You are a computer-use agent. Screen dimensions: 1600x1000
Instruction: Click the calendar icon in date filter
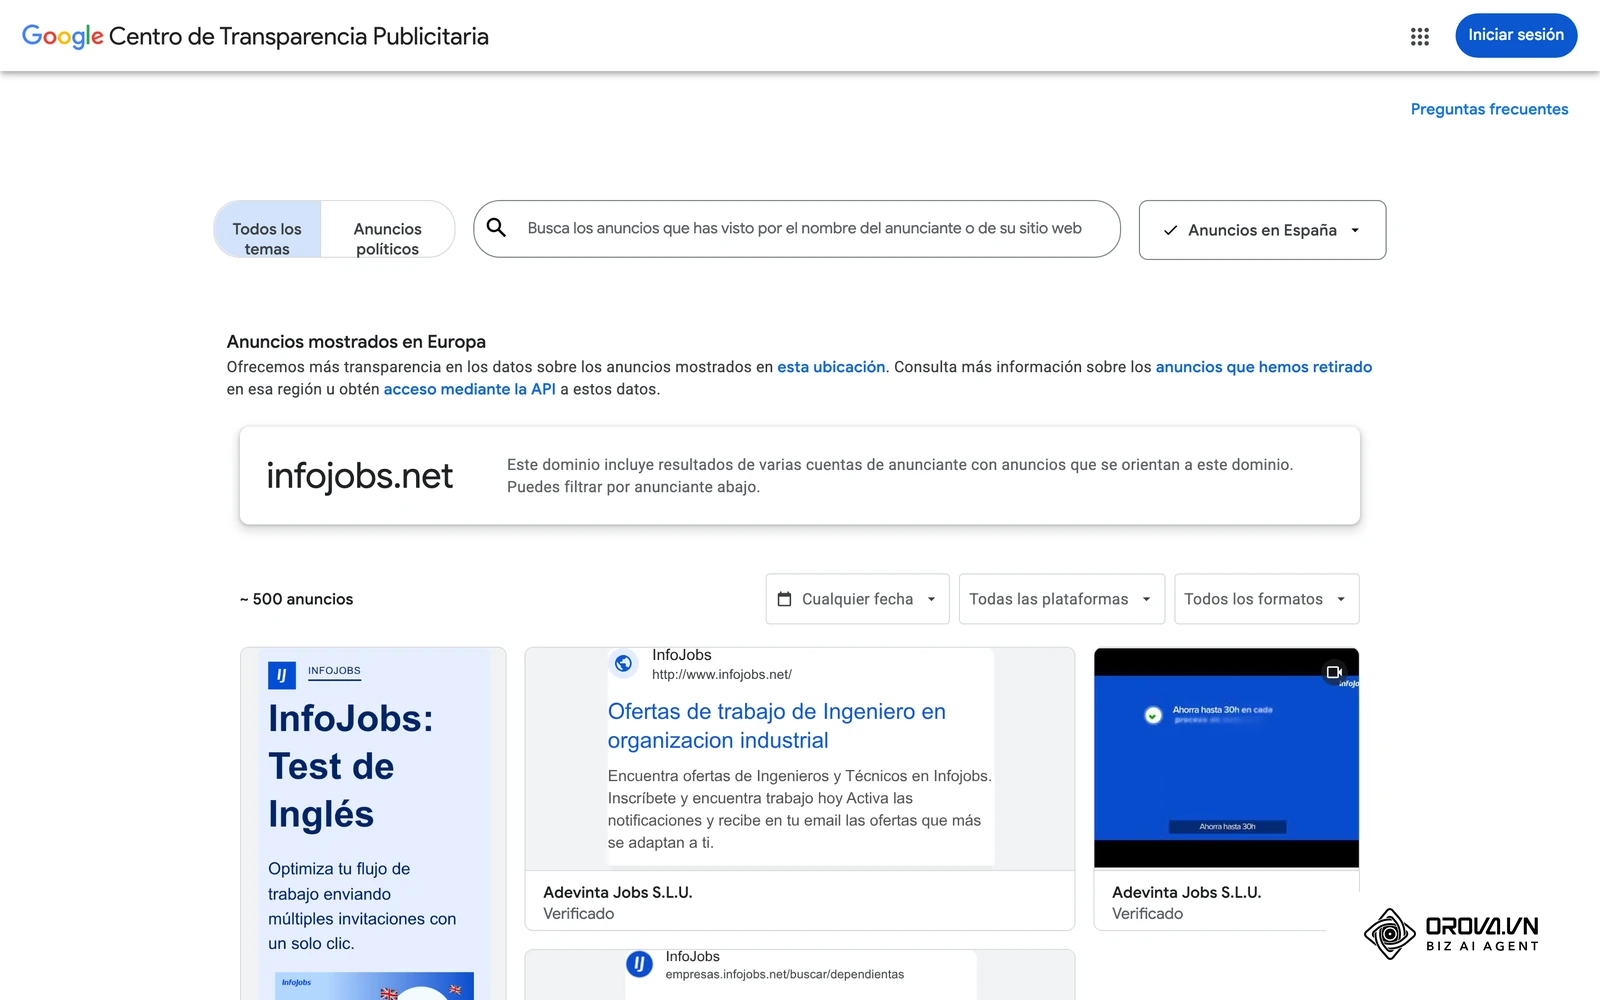pos(784,599)
